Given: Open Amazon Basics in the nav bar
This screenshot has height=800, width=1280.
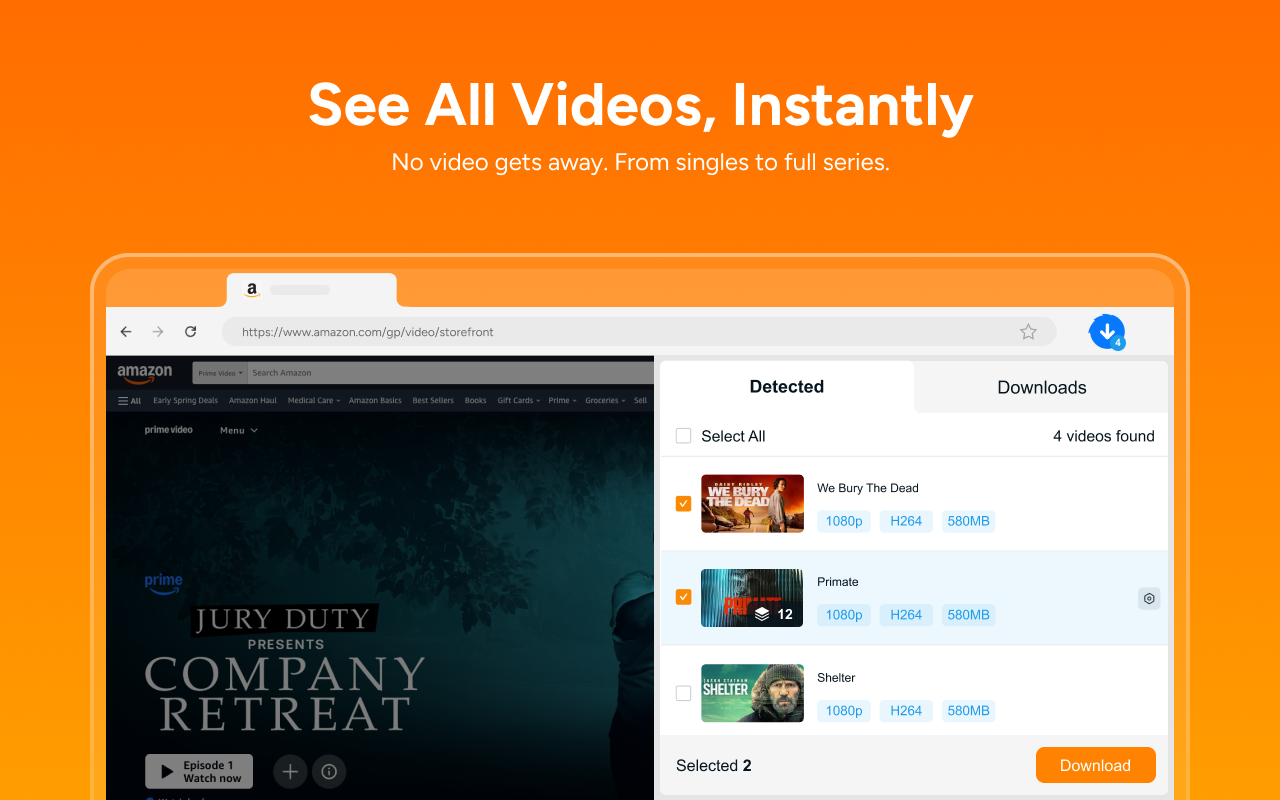Looking at the screenshot, I should [376, 401].
